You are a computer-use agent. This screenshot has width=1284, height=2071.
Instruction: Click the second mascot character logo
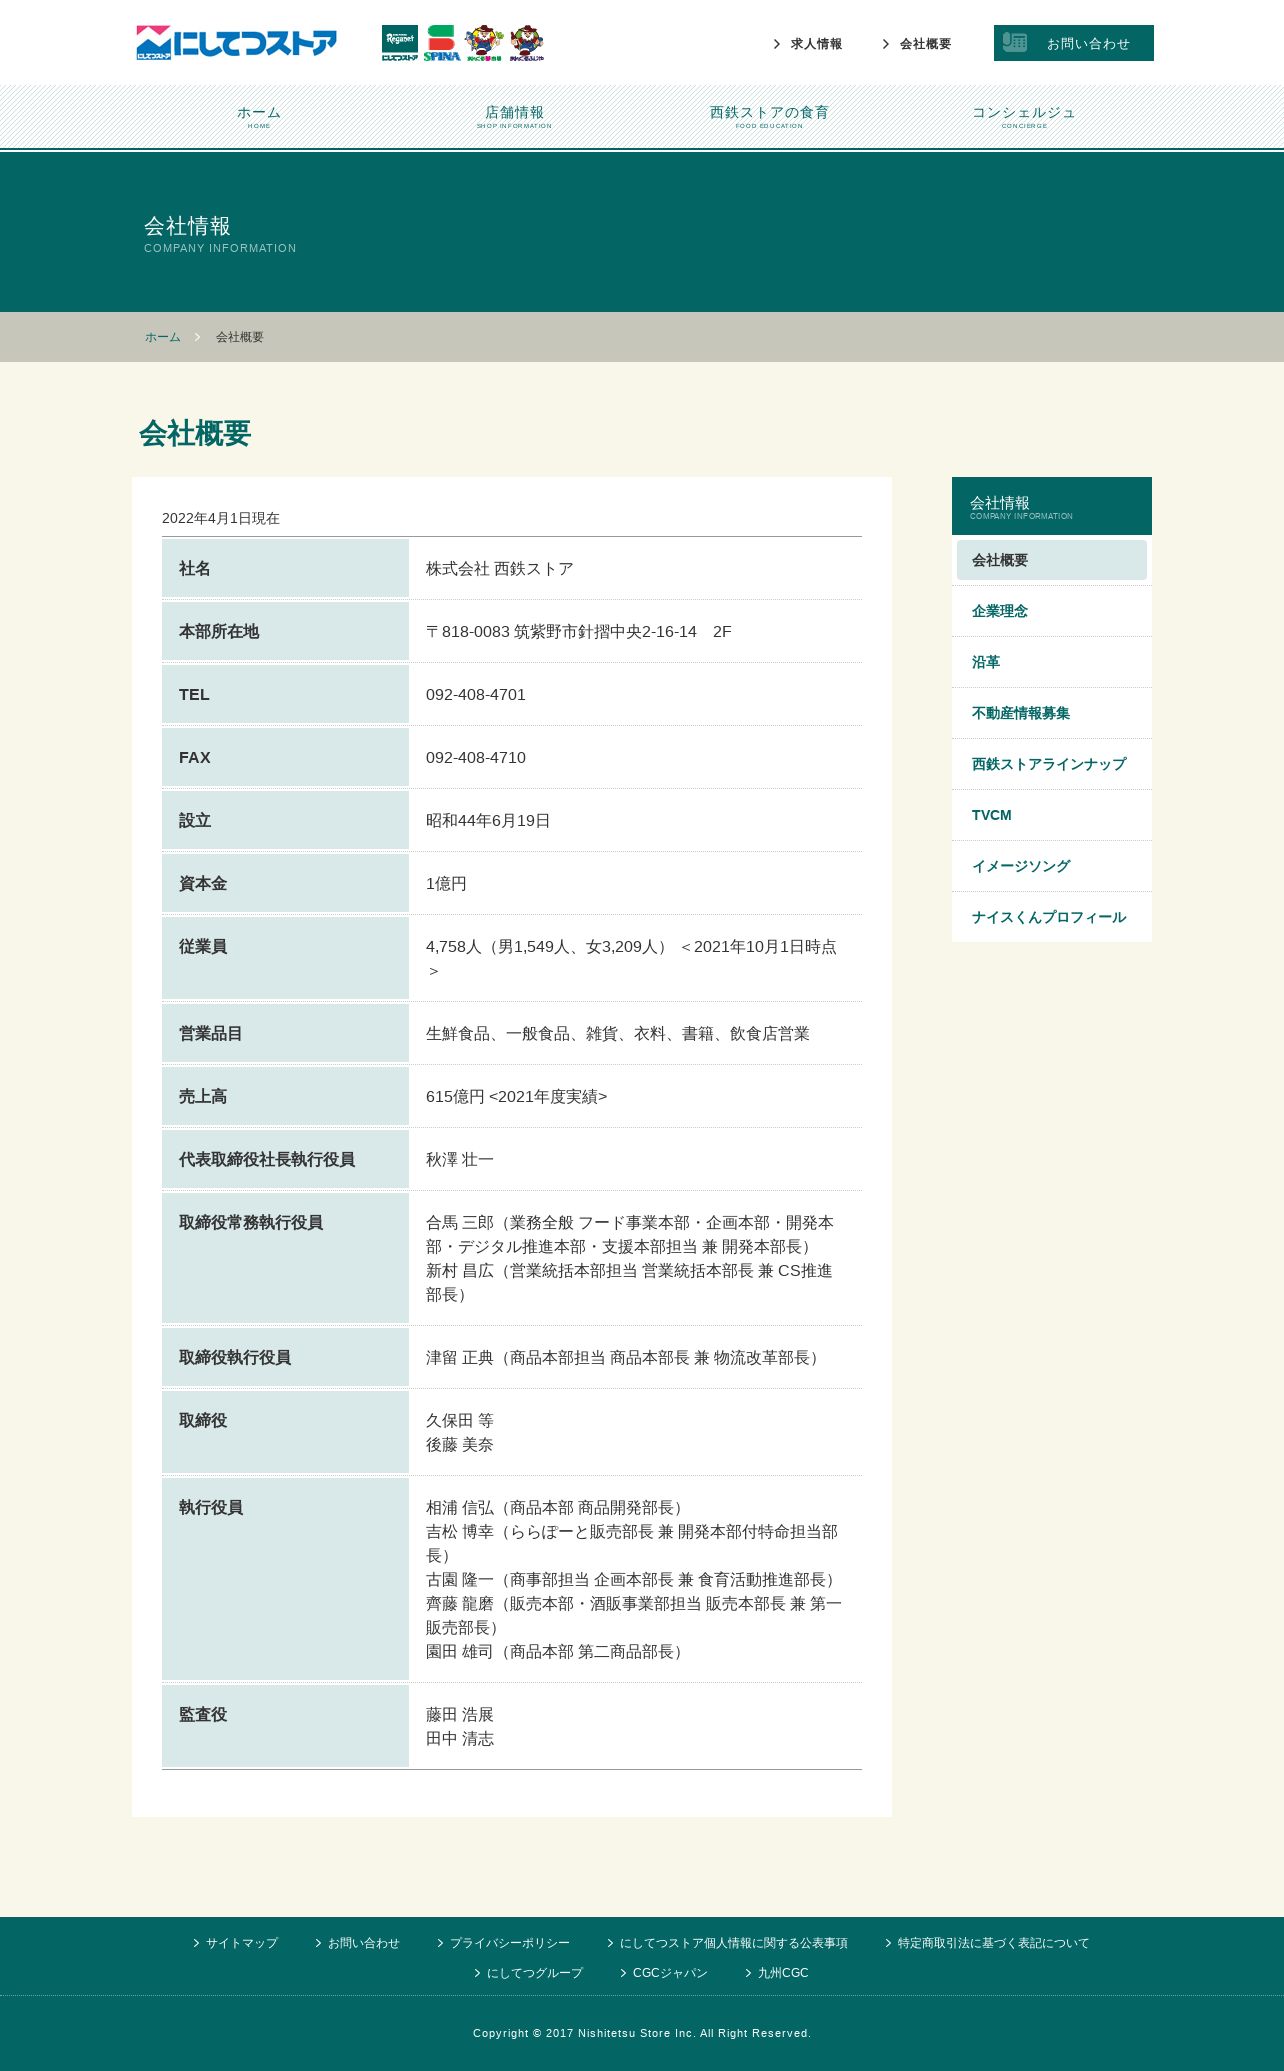(527, 43)
